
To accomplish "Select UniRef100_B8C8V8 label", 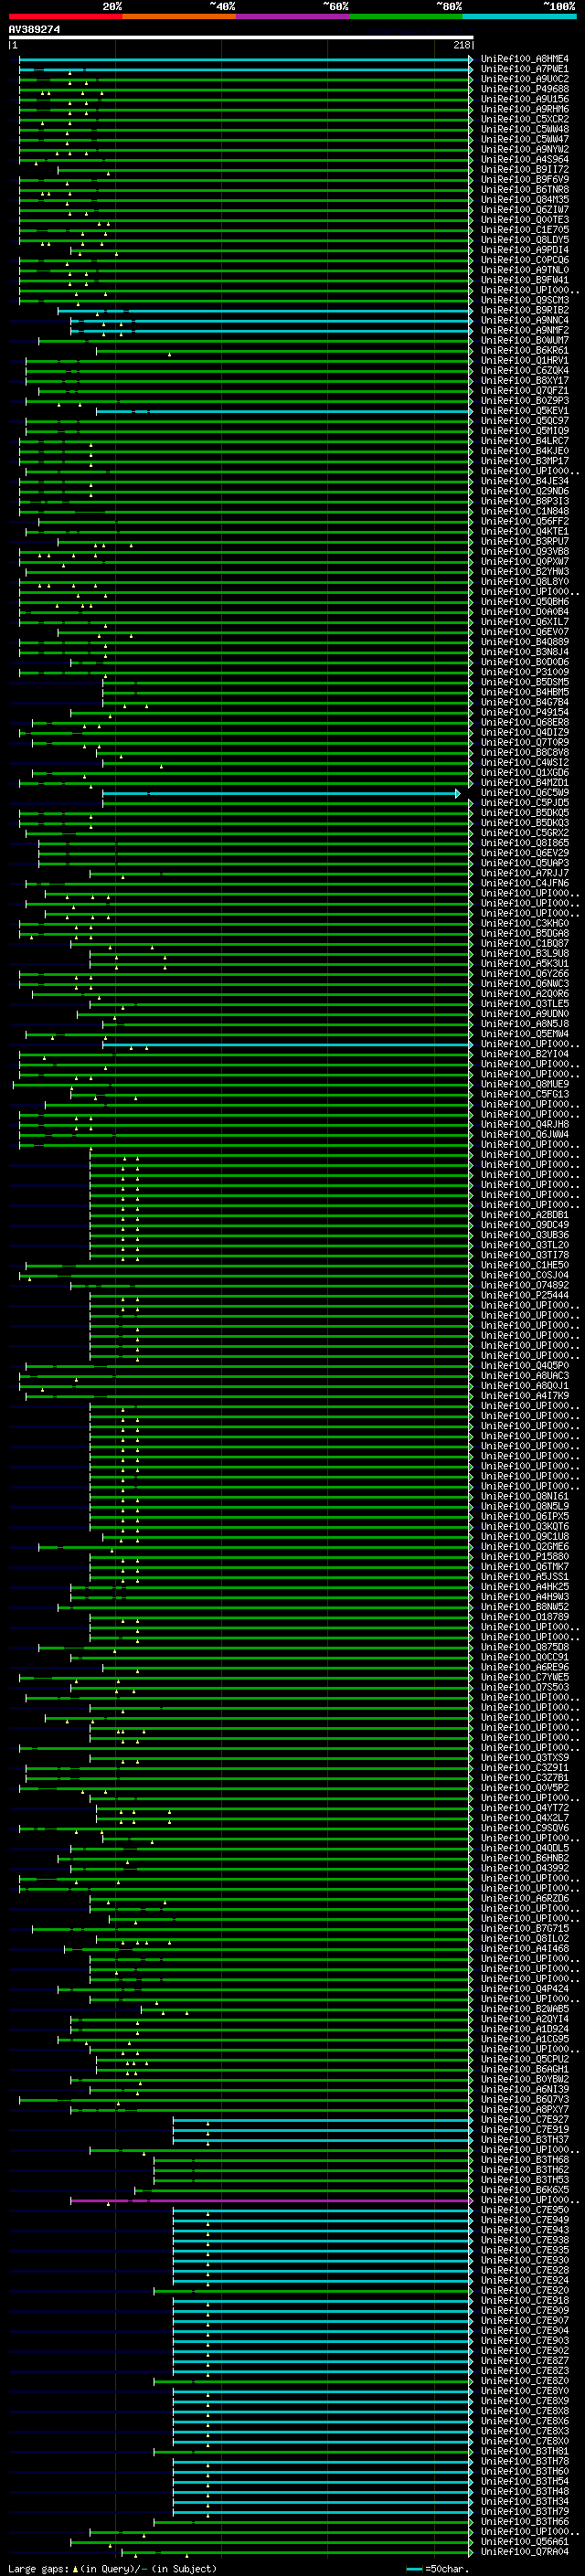I will click(x=524, y=752).
